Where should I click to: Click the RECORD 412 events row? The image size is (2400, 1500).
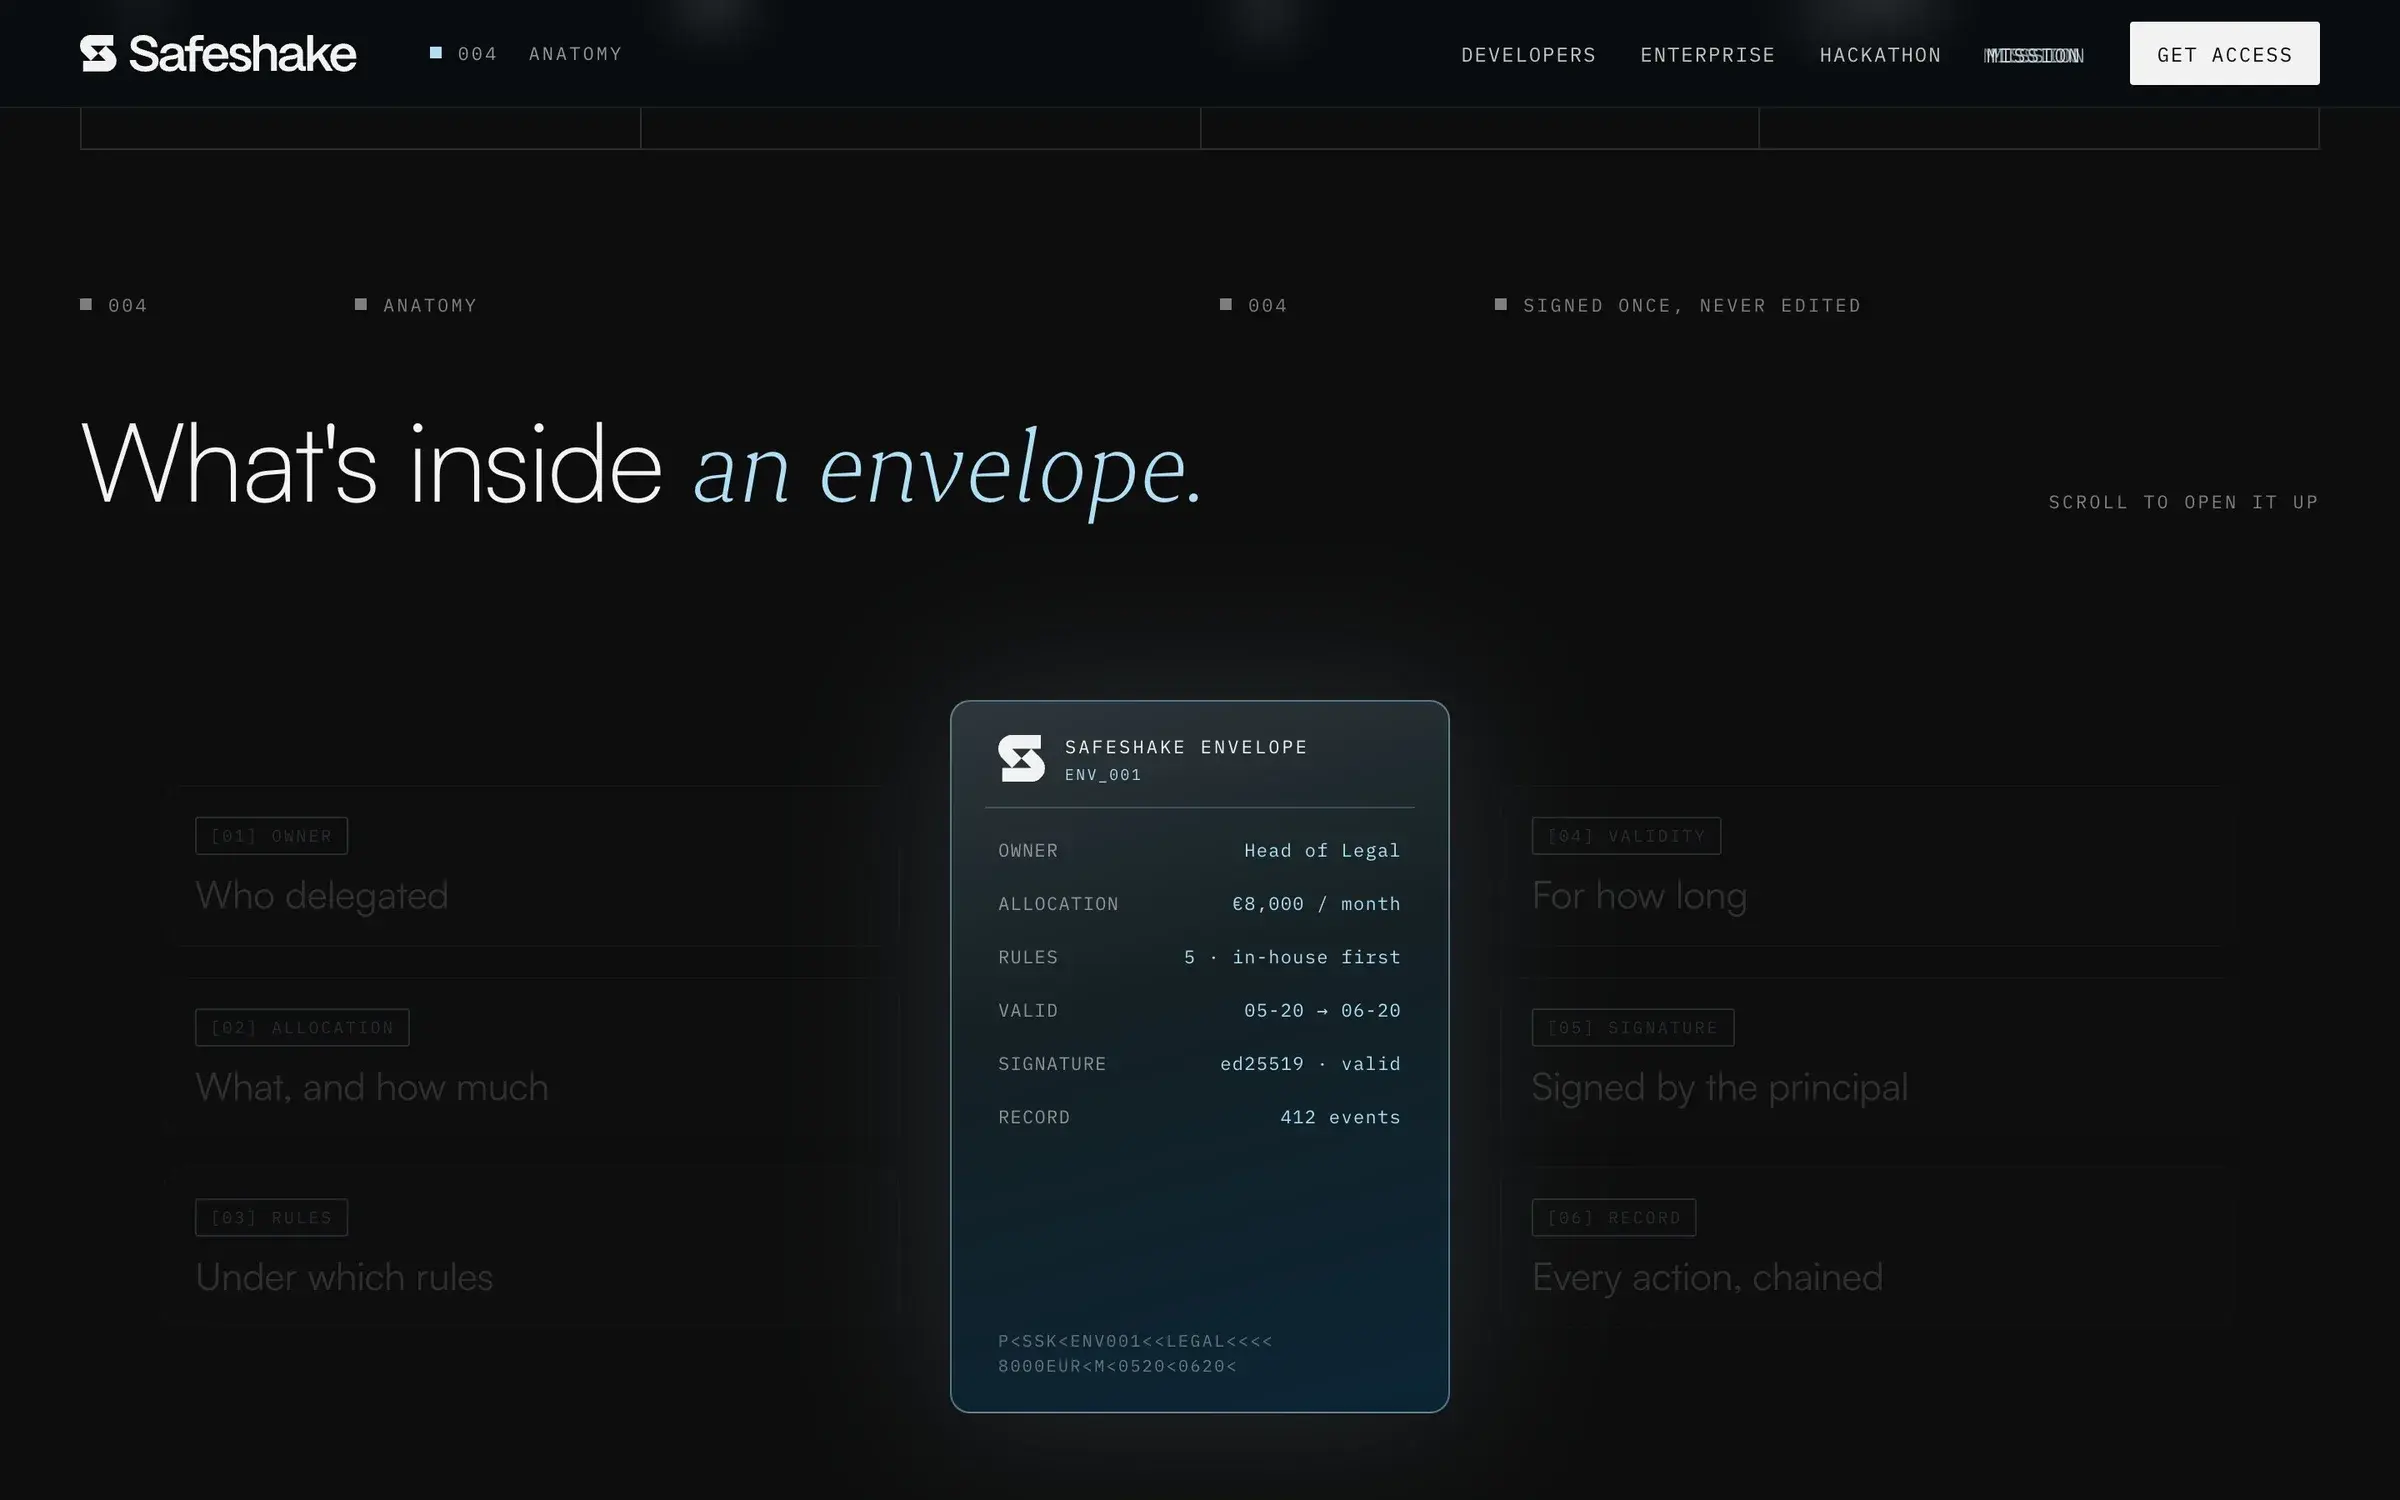1199,1117
